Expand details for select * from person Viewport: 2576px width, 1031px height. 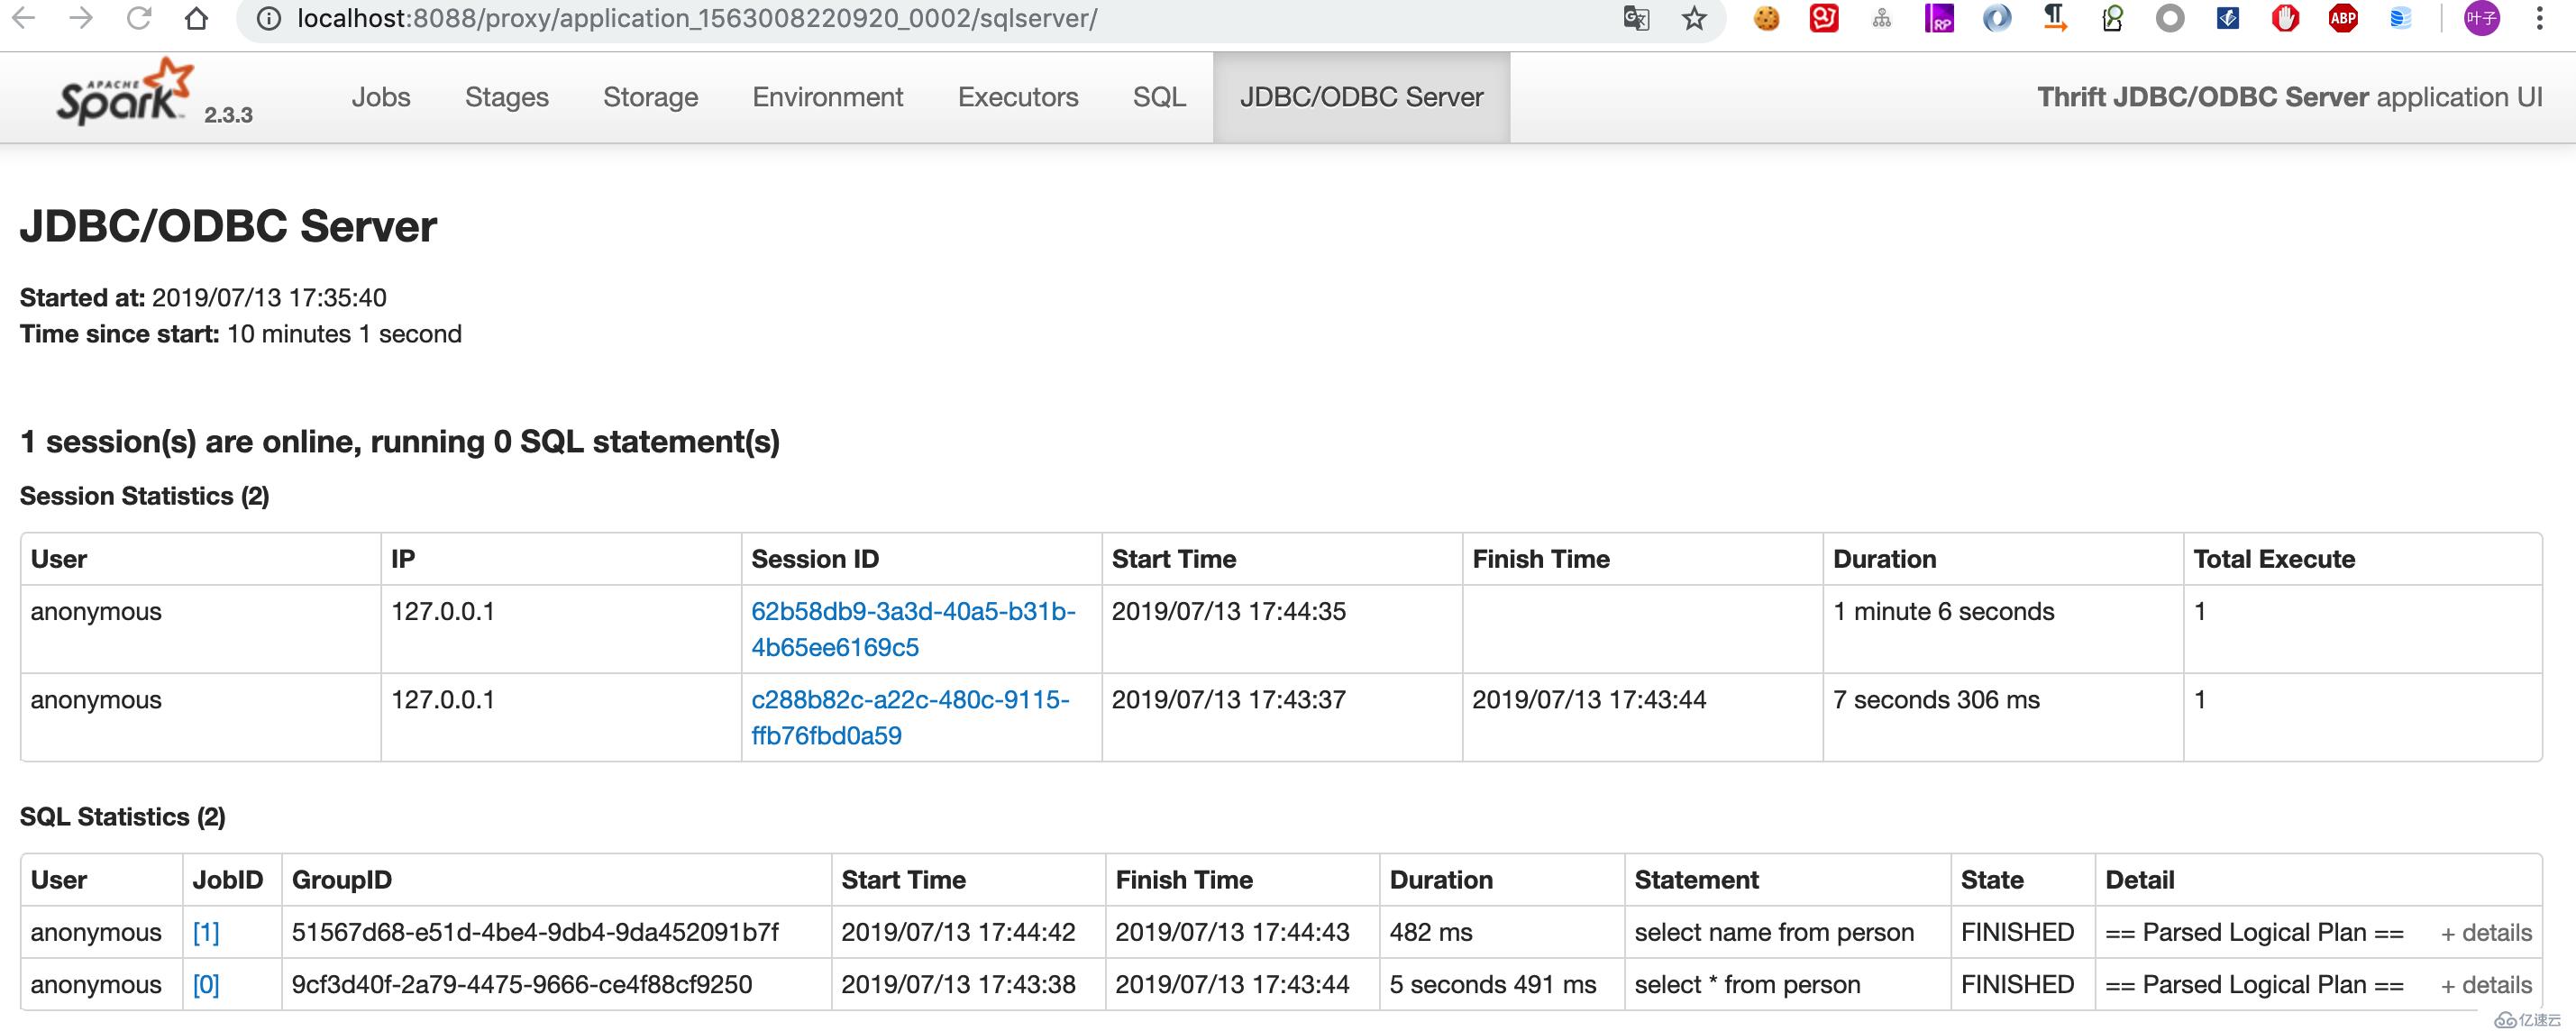point(2486,985)
